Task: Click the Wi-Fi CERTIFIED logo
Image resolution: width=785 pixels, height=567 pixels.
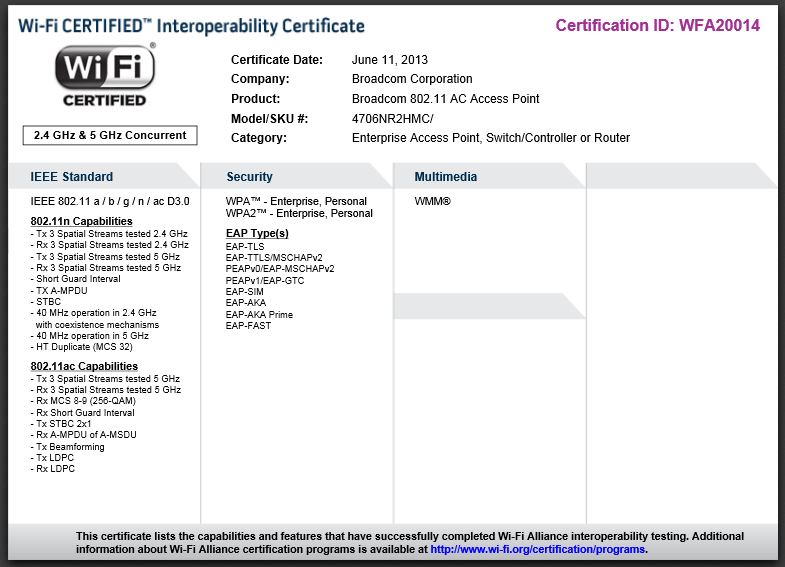Action: 105,75
